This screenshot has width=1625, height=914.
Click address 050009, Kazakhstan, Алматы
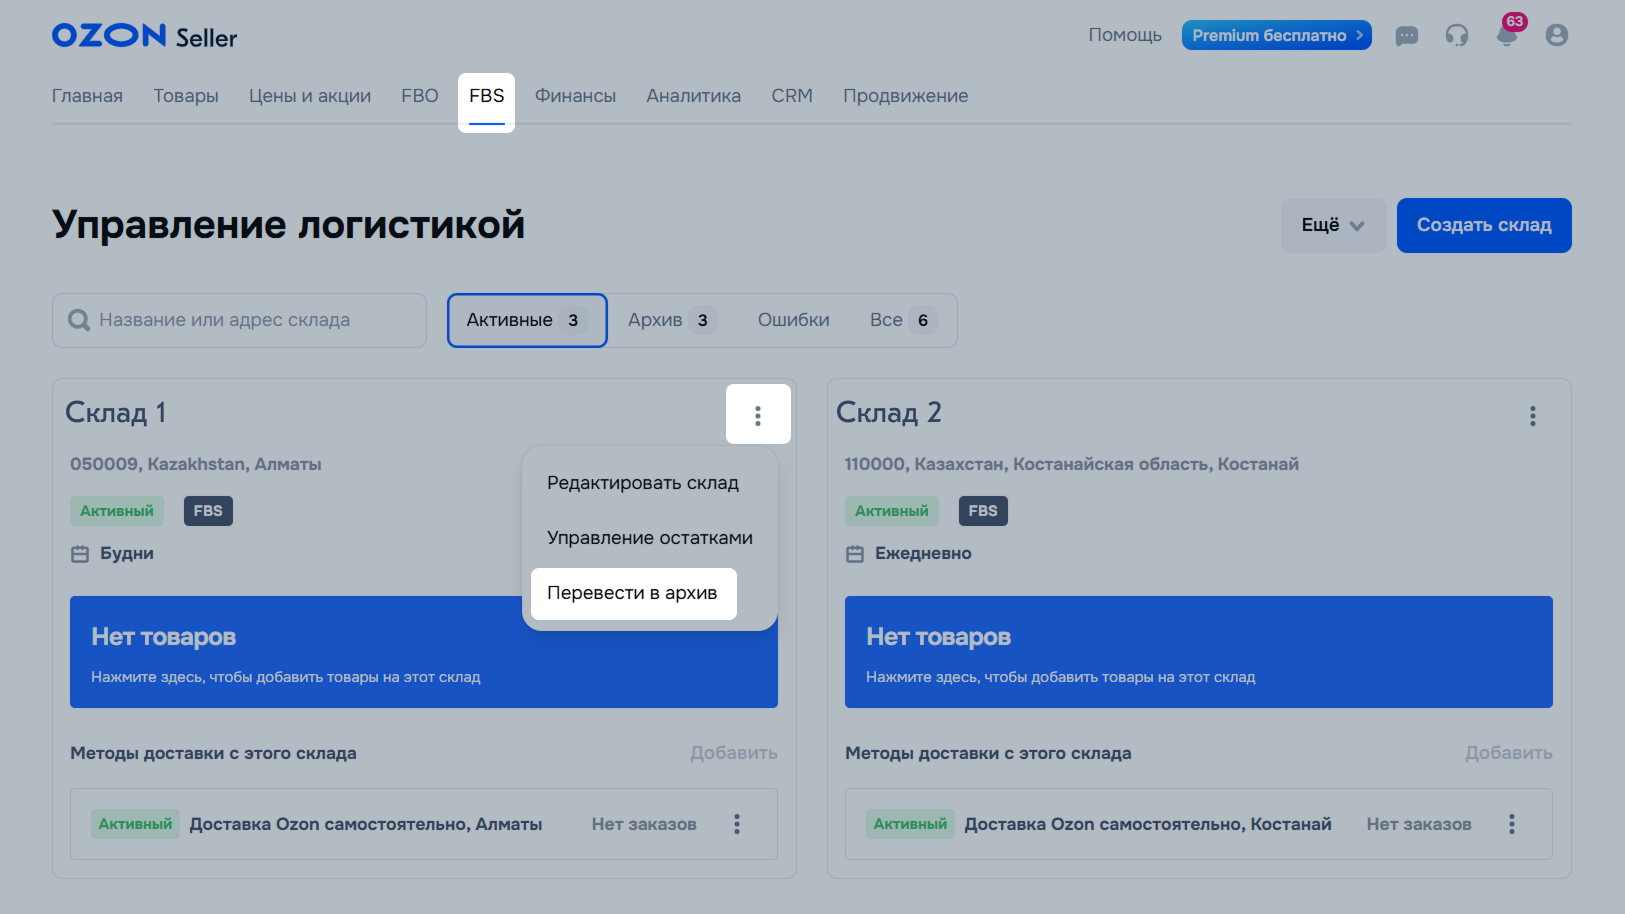[196, 464]
